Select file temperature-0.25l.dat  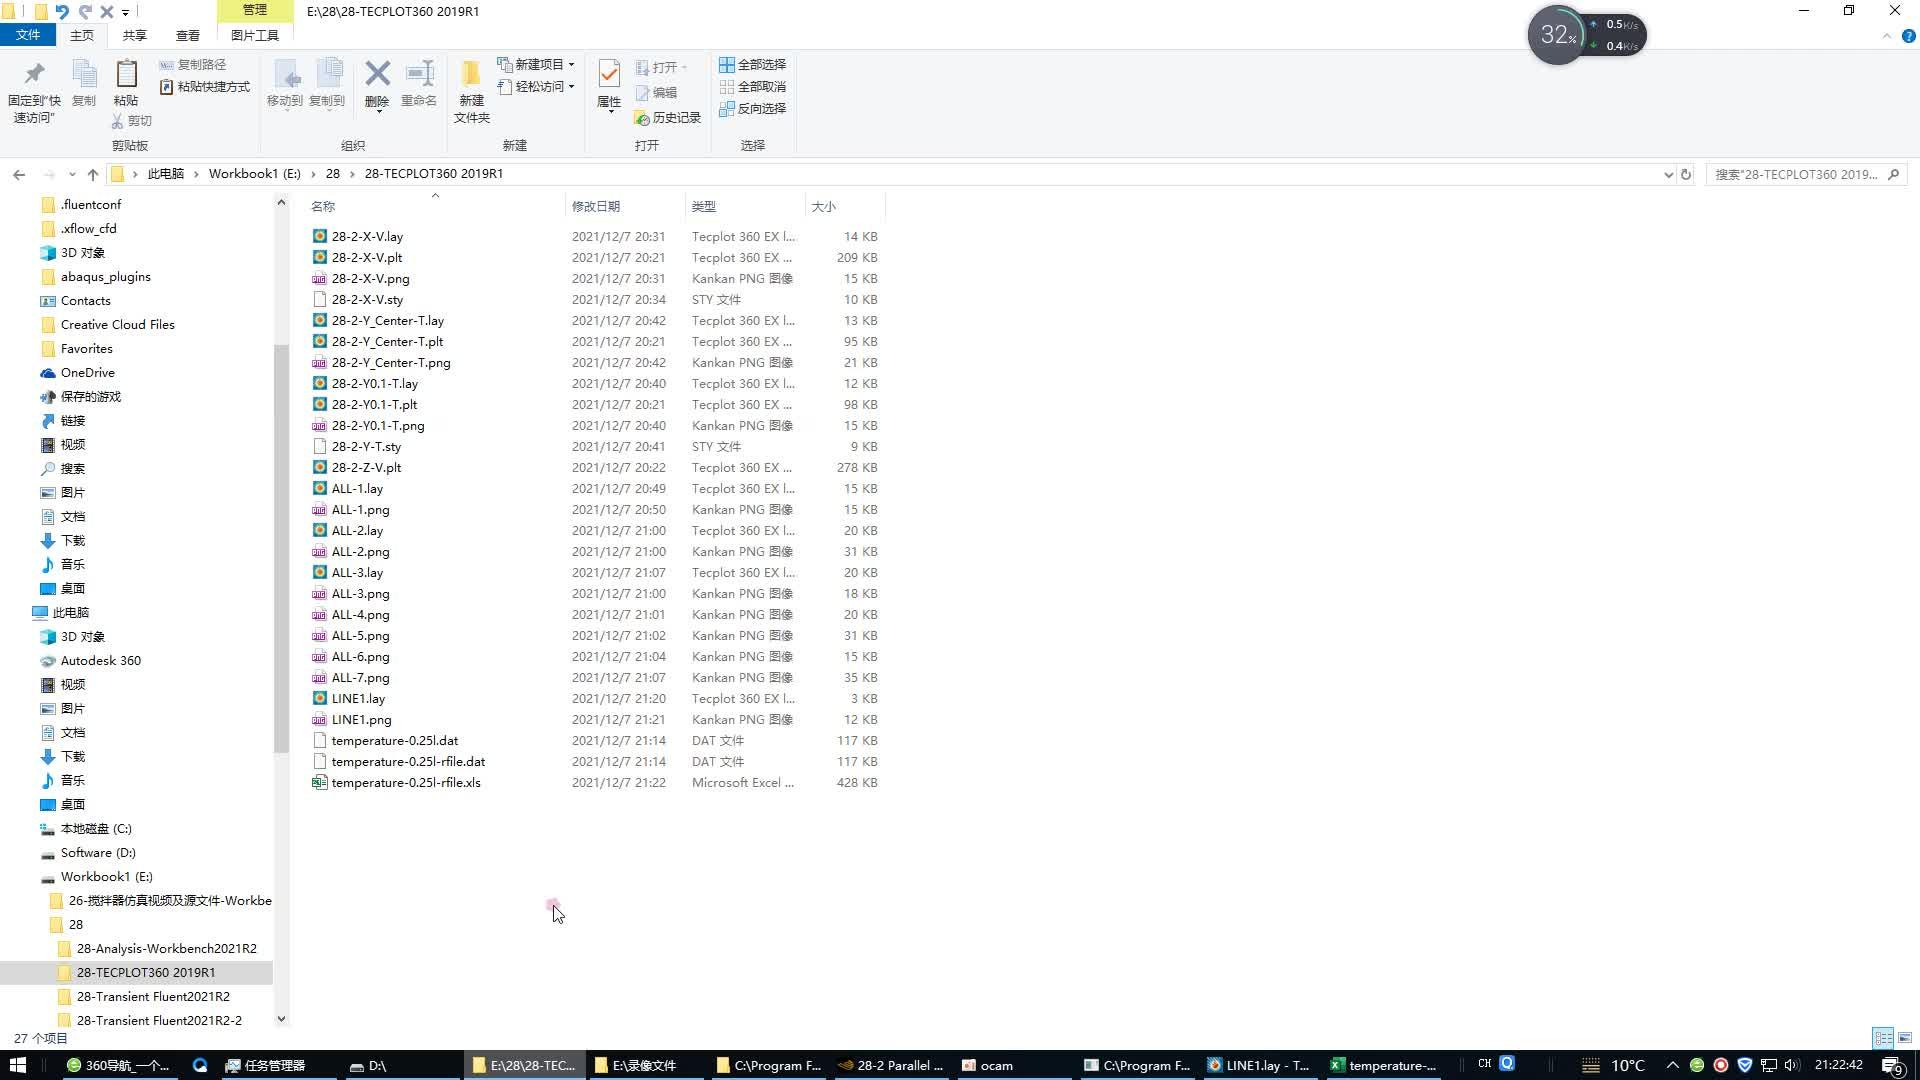(395, 741)
